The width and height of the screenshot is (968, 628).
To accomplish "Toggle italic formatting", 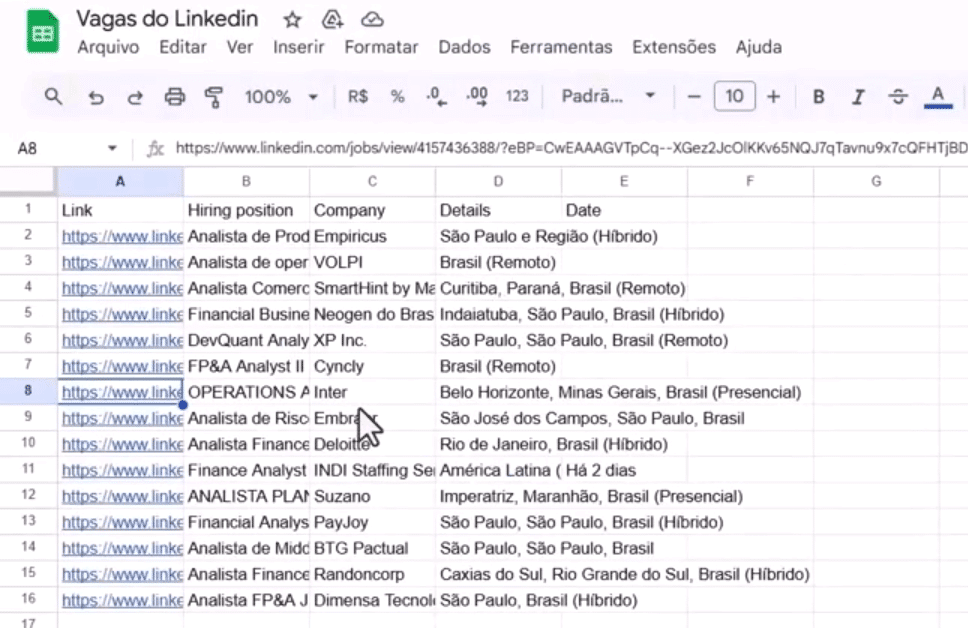I will (x=858, y=97).
